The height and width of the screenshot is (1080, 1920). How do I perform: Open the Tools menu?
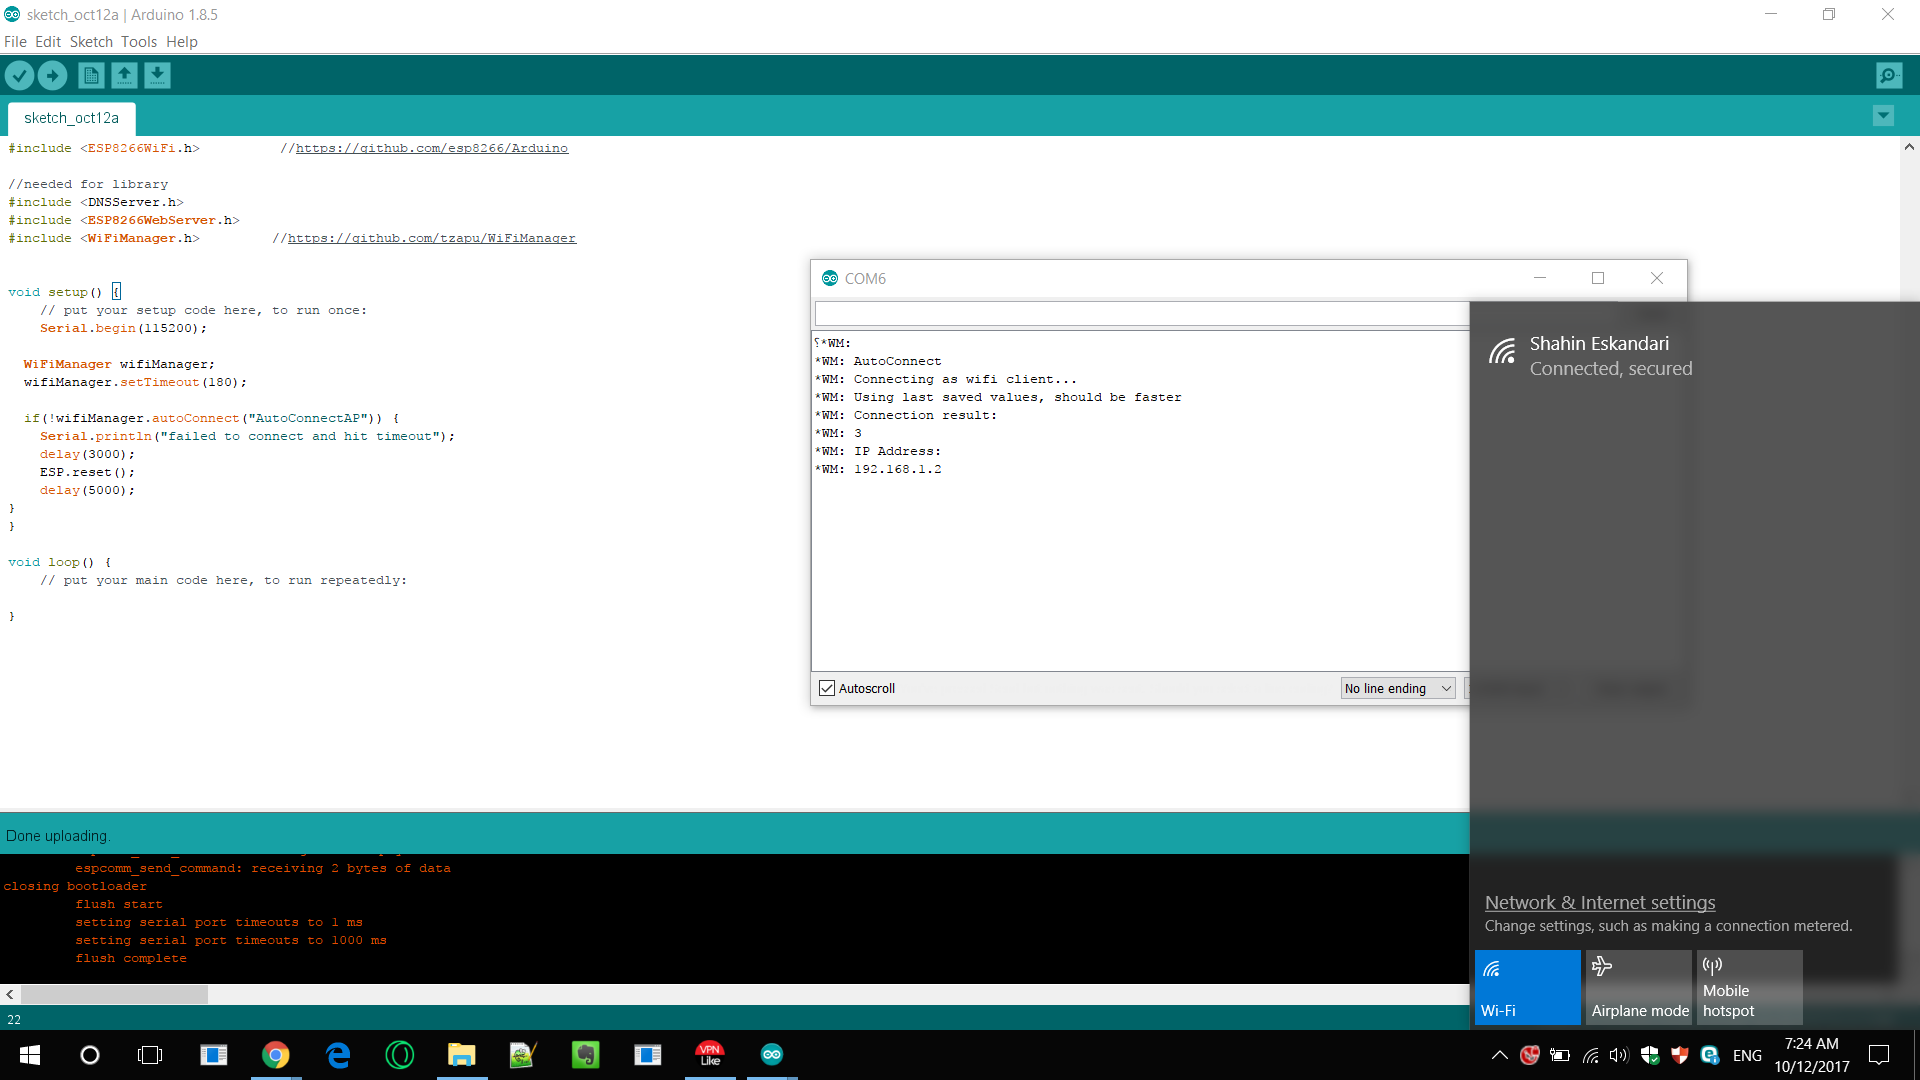139,42
